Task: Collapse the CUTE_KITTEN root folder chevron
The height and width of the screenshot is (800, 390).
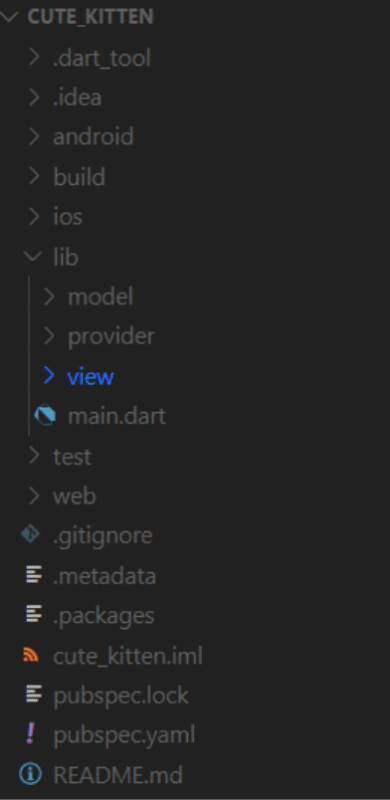Action: tap(9, 16)
